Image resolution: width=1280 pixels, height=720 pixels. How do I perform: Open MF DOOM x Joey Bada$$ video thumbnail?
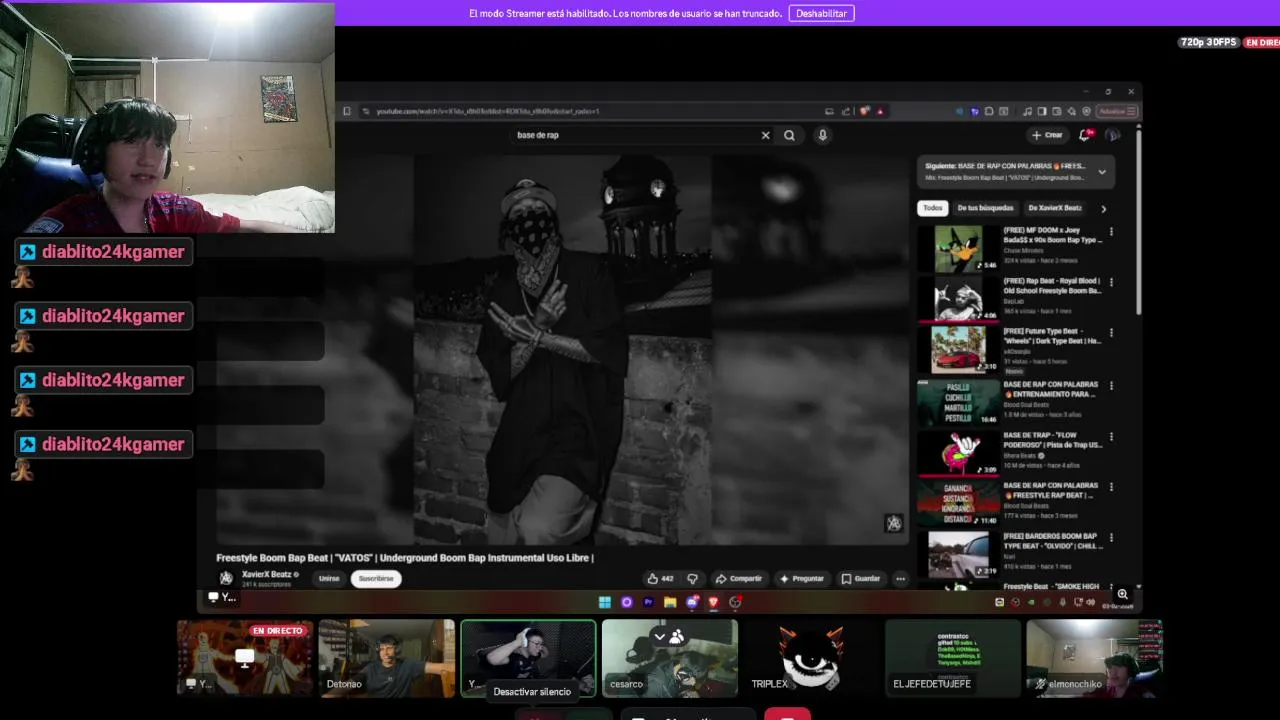[x=958, y=248]
